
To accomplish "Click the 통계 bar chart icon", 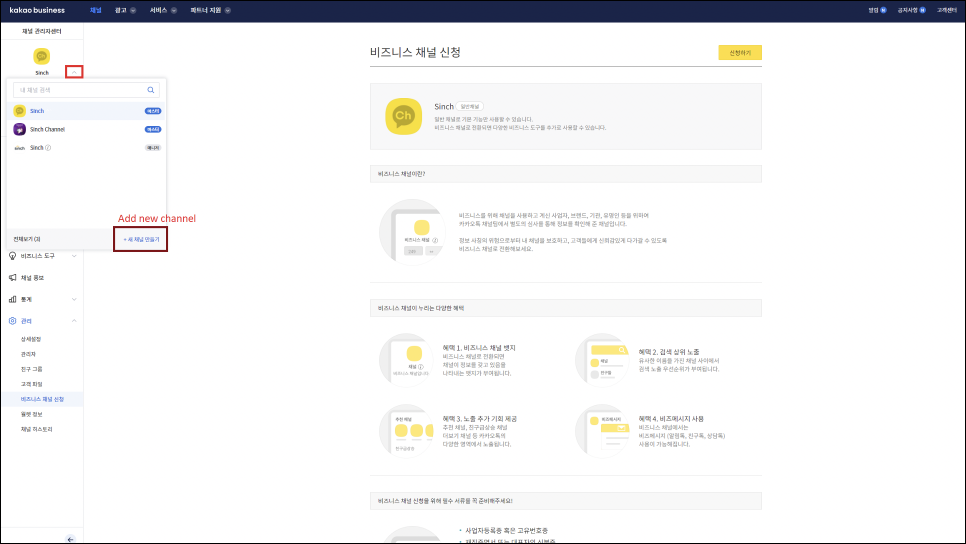I will coord(12,299).
